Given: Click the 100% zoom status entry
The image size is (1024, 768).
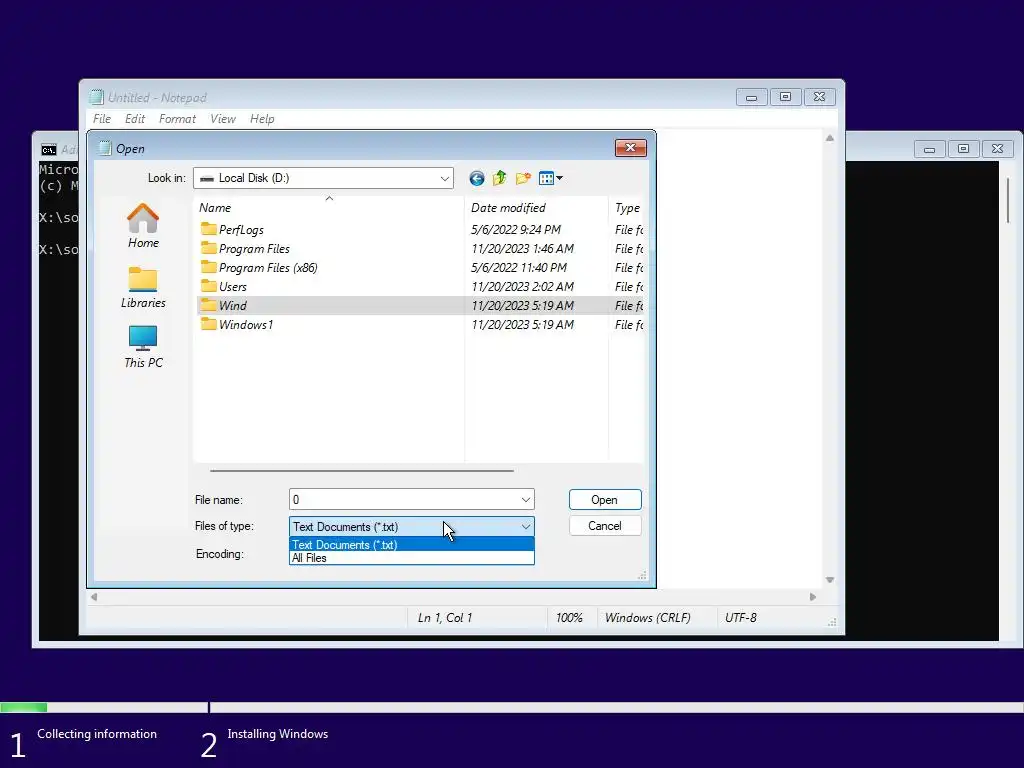Looking at the screenshot, I should (569, 618).
